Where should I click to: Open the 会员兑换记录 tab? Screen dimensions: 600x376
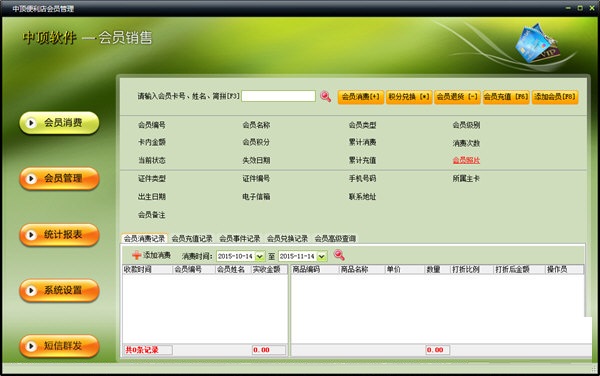click(x=287, y=239)
